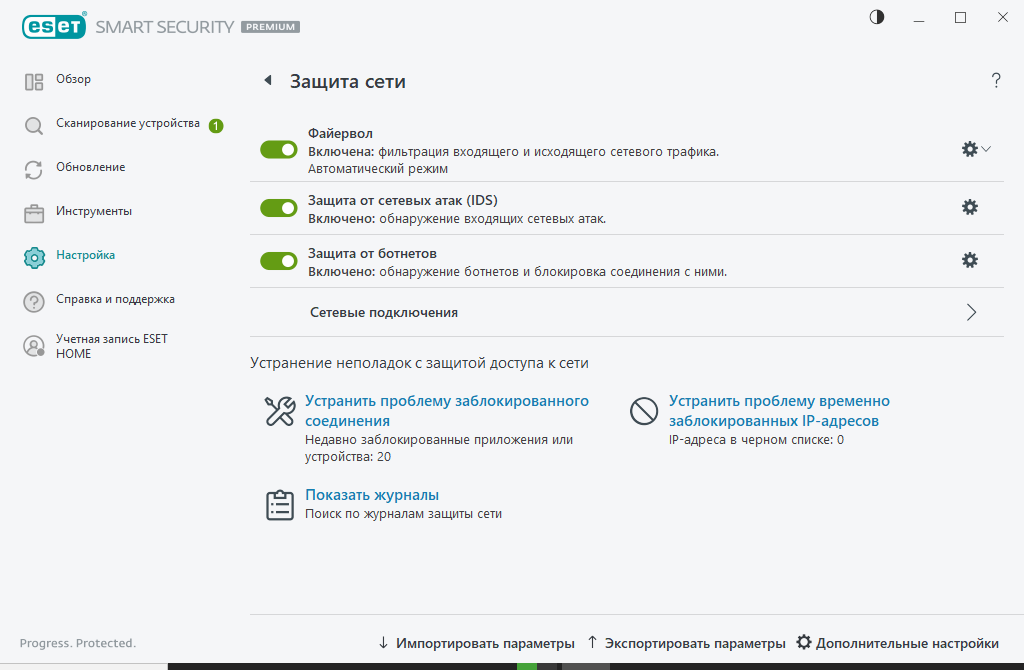This screenshot has width=1024, height=670.
Task: Click the briefcase icon for Инструменты
Action: [x=34, y=214]
